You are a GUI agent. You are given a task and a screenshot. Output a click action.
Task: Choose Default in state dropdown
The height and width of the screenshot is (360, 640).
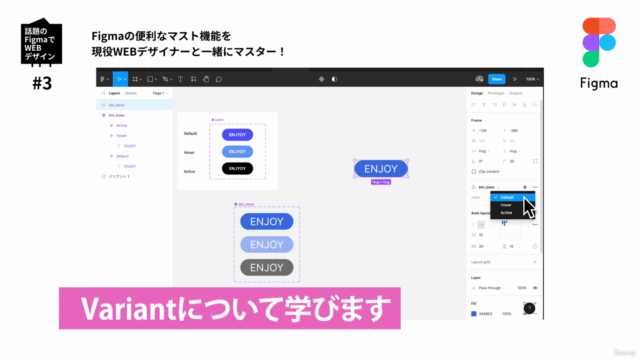(x=513, y=197)
